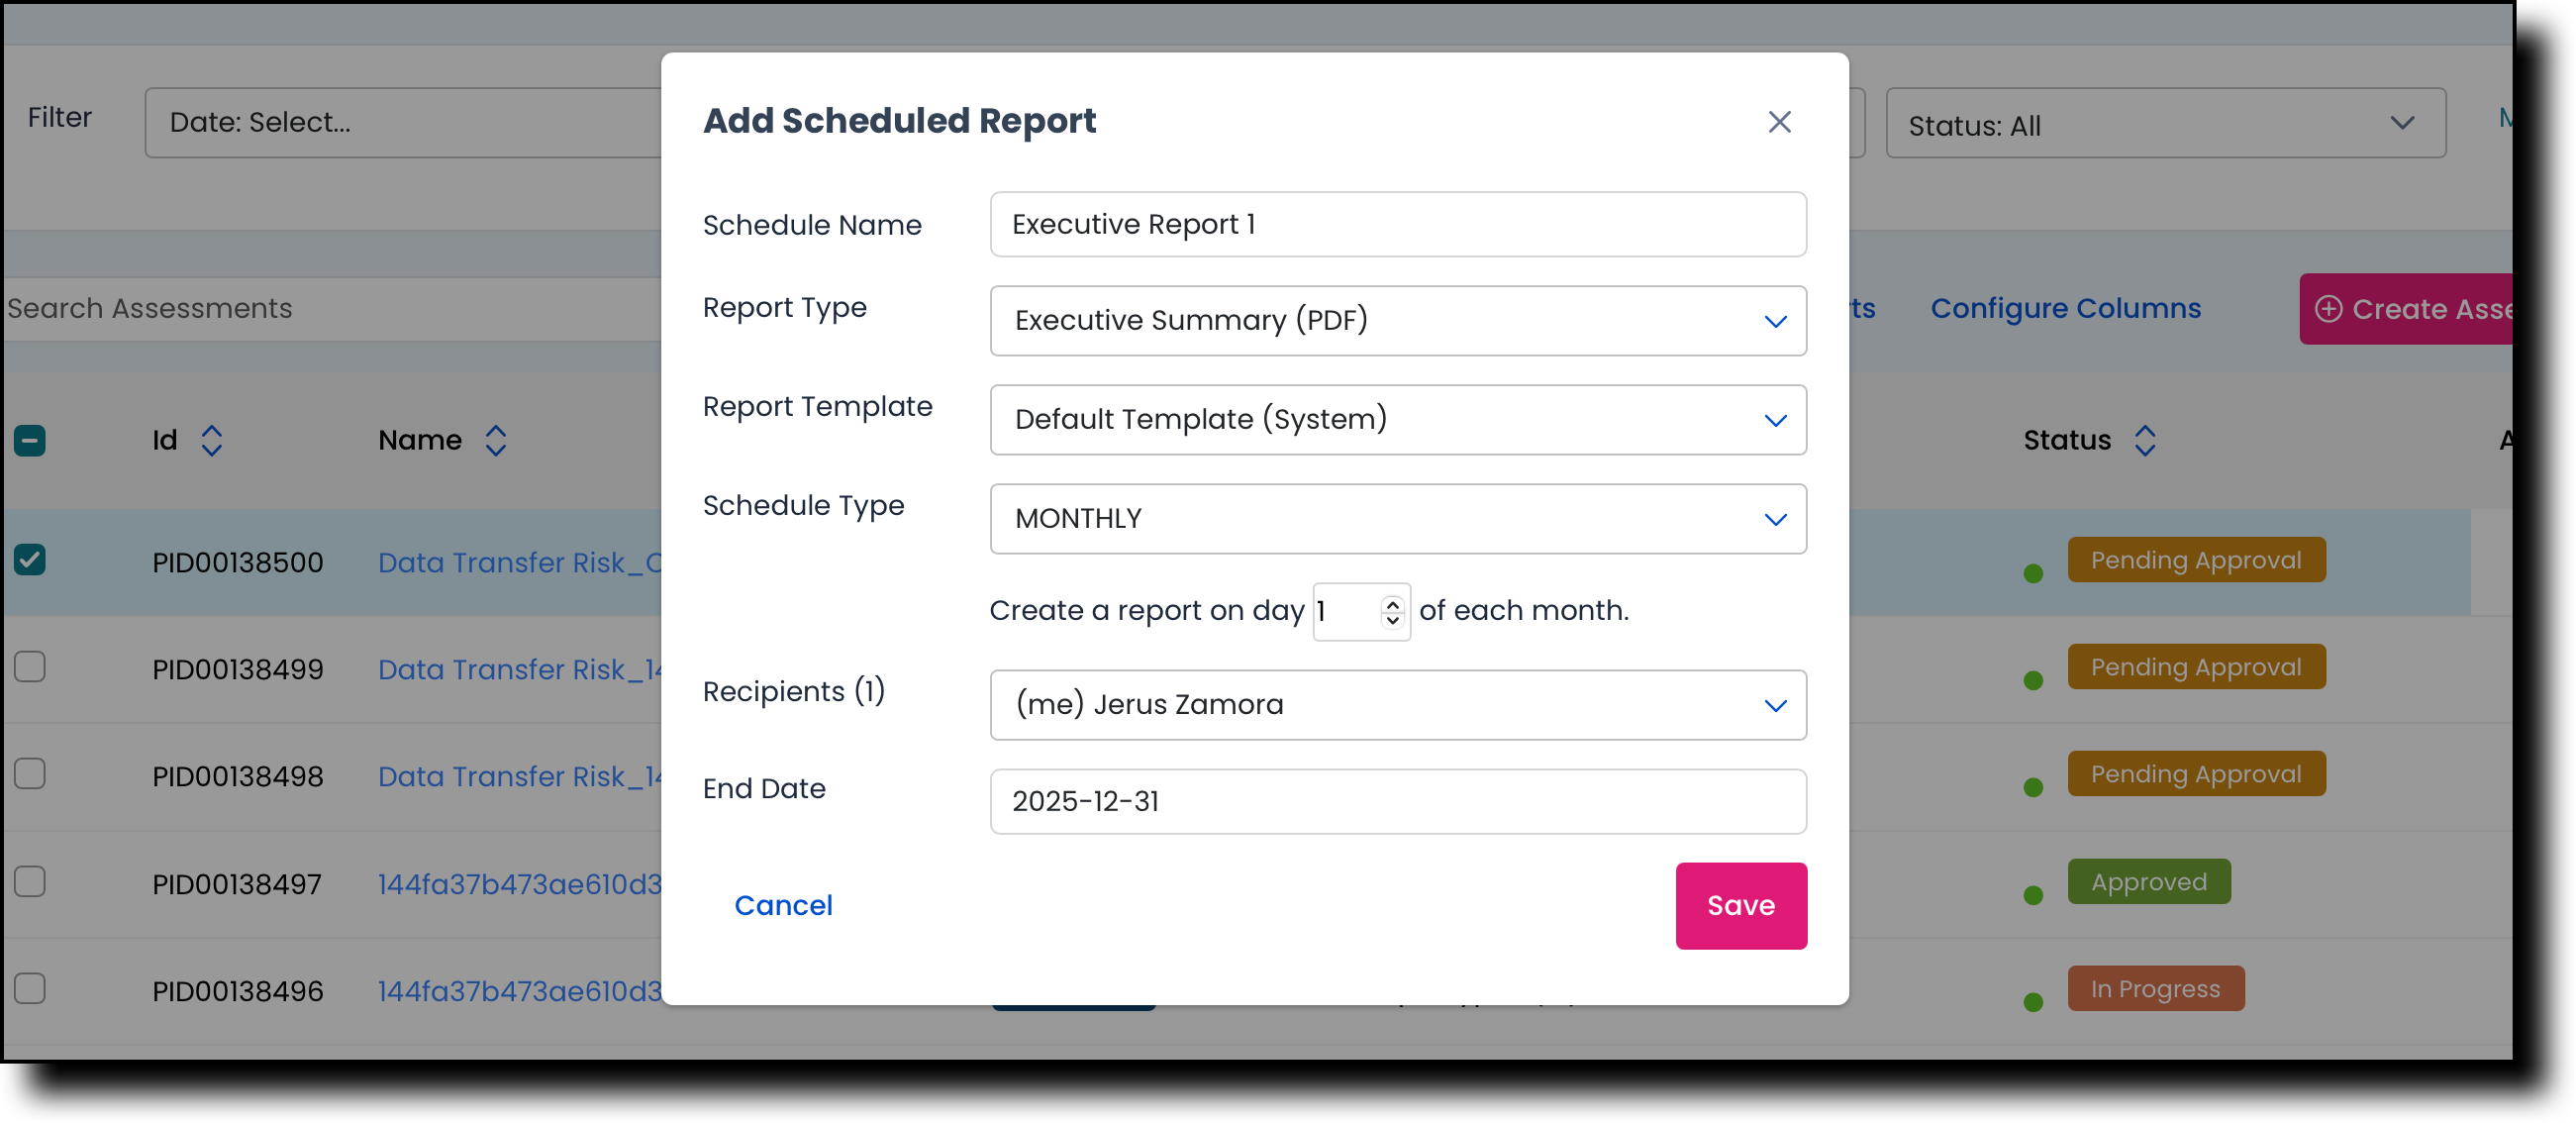Close the Add Scheduled Report dialog

[x=1779, y=122]
